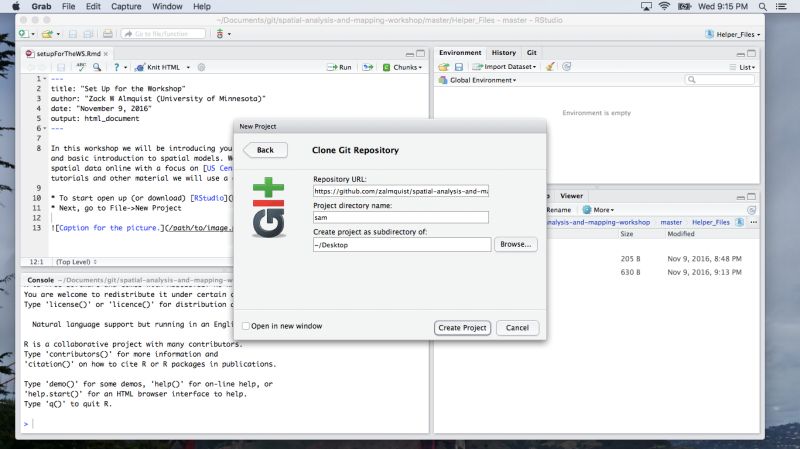The width and height of the screenshot is (800, 449).
Task: Click the Size column header
Action: point(627,234)
